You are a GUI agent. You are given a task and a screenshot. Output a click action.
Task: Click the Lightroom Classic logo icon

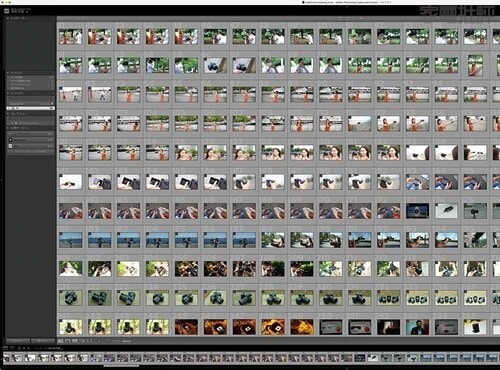point(7,11)
